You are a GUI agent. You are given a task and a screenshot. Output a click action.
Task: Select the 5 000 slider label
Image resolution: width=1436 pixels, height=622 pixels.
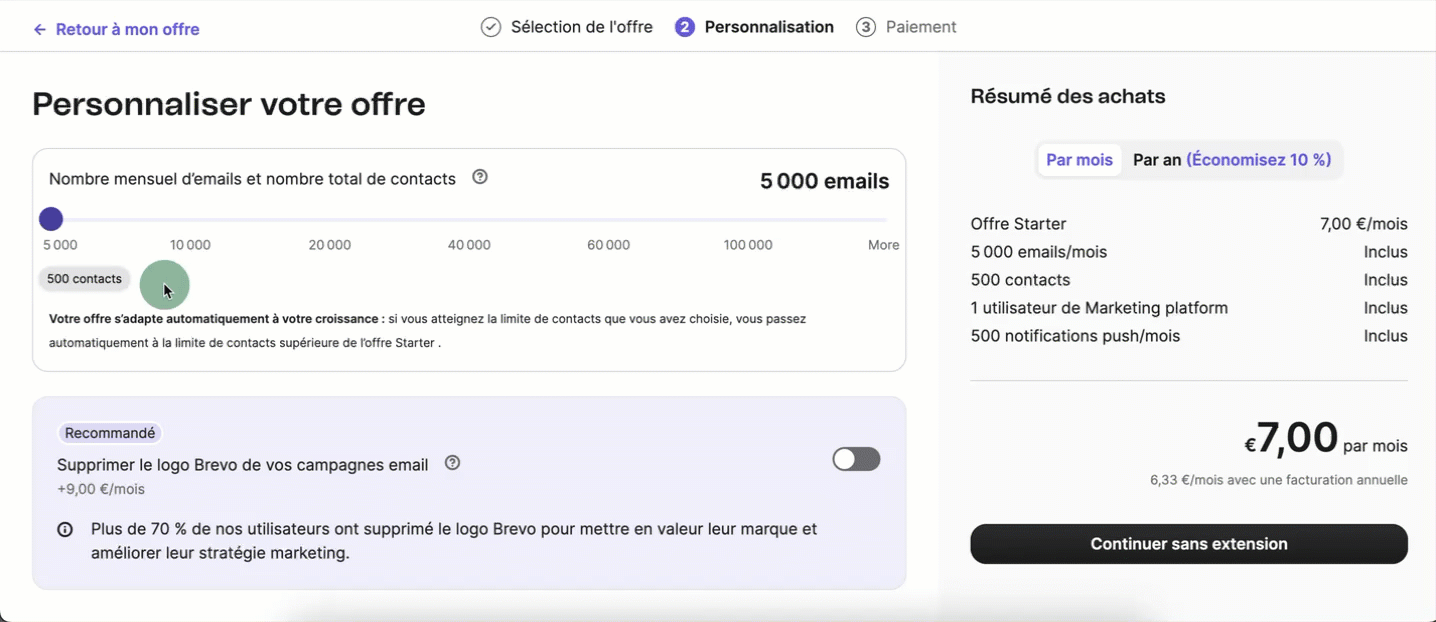tap(60, 245)
